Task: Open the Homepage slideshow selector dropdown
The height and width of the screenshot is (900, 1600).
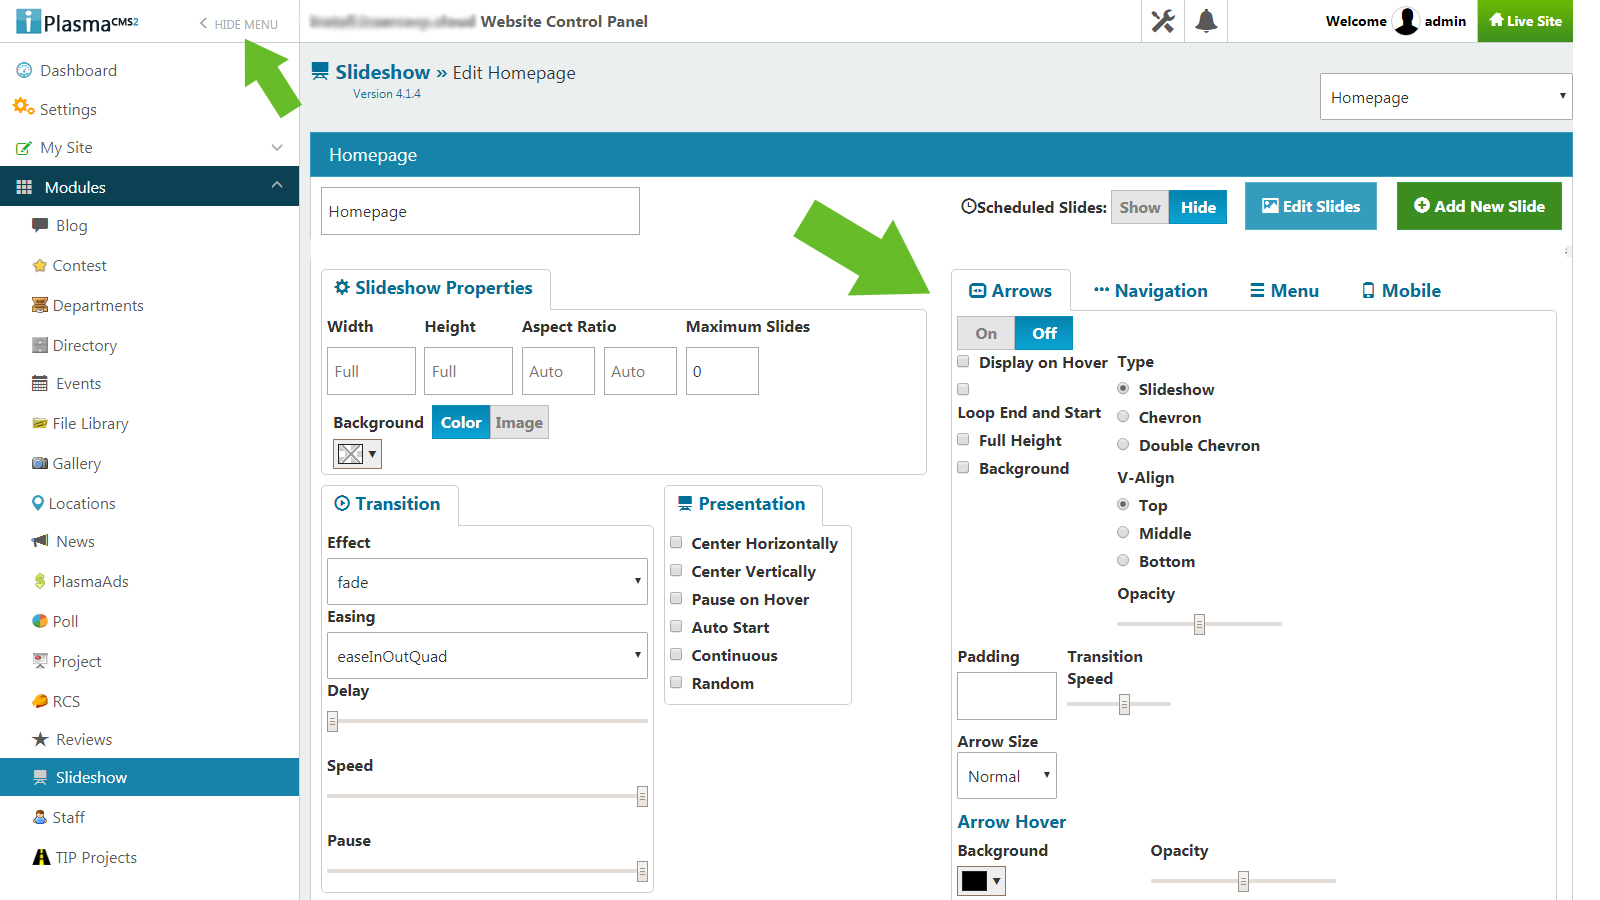Action: tap(1446, 97)
